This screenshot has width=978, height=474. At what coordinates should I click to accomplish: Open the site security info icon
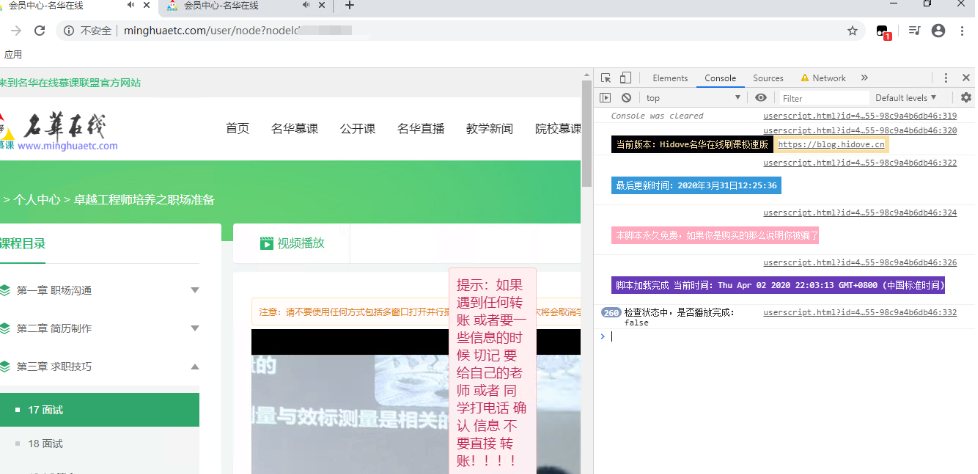coord(69,31)
